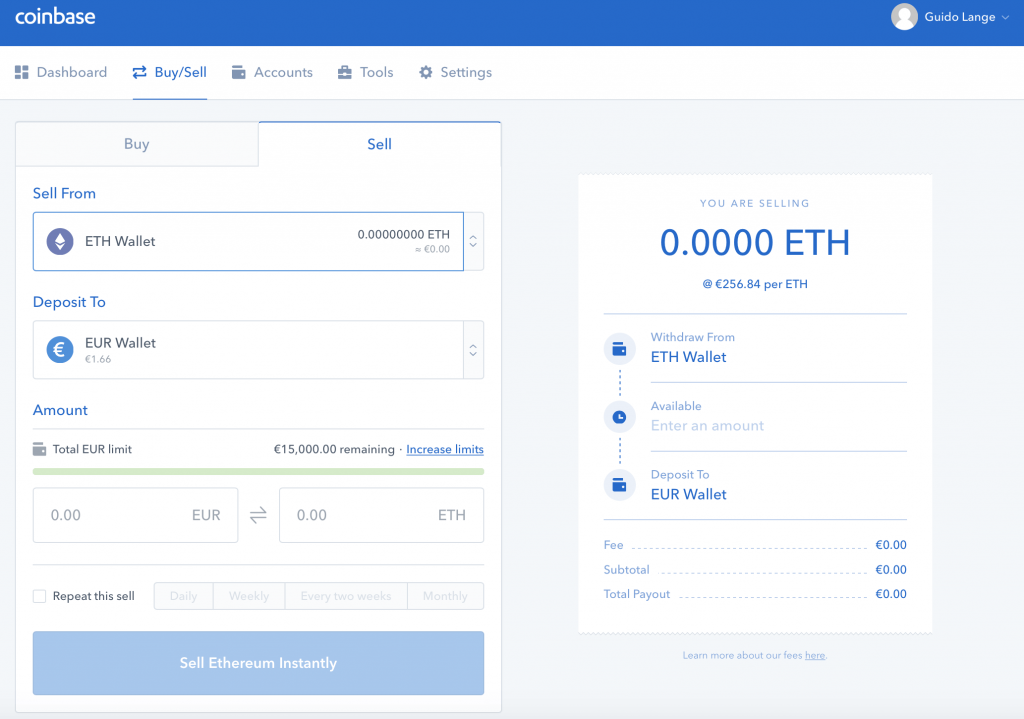
Task: Click the 0.0000 ETH selling amount
Action: [x=755, y=243]
